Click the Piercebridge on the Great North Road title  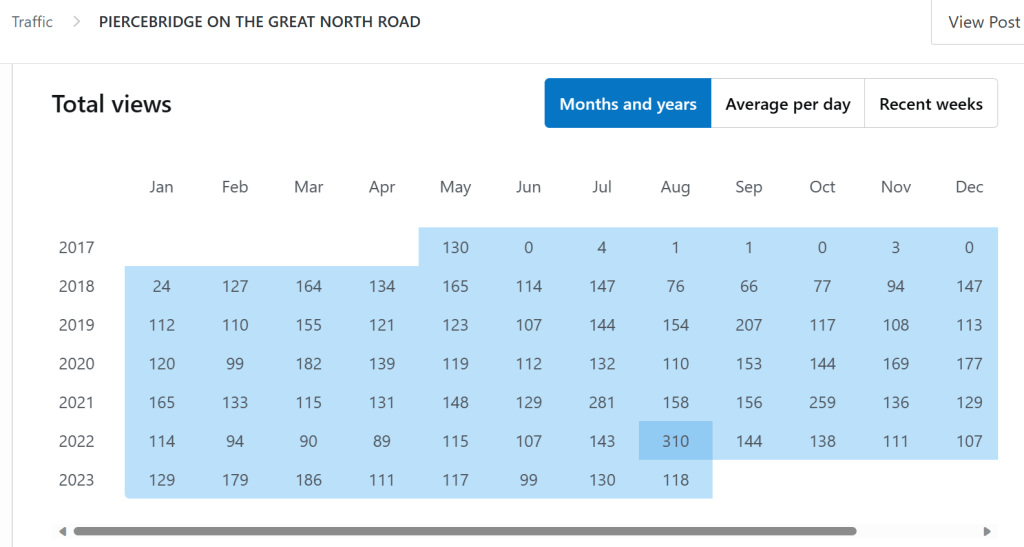click(259, 22)
